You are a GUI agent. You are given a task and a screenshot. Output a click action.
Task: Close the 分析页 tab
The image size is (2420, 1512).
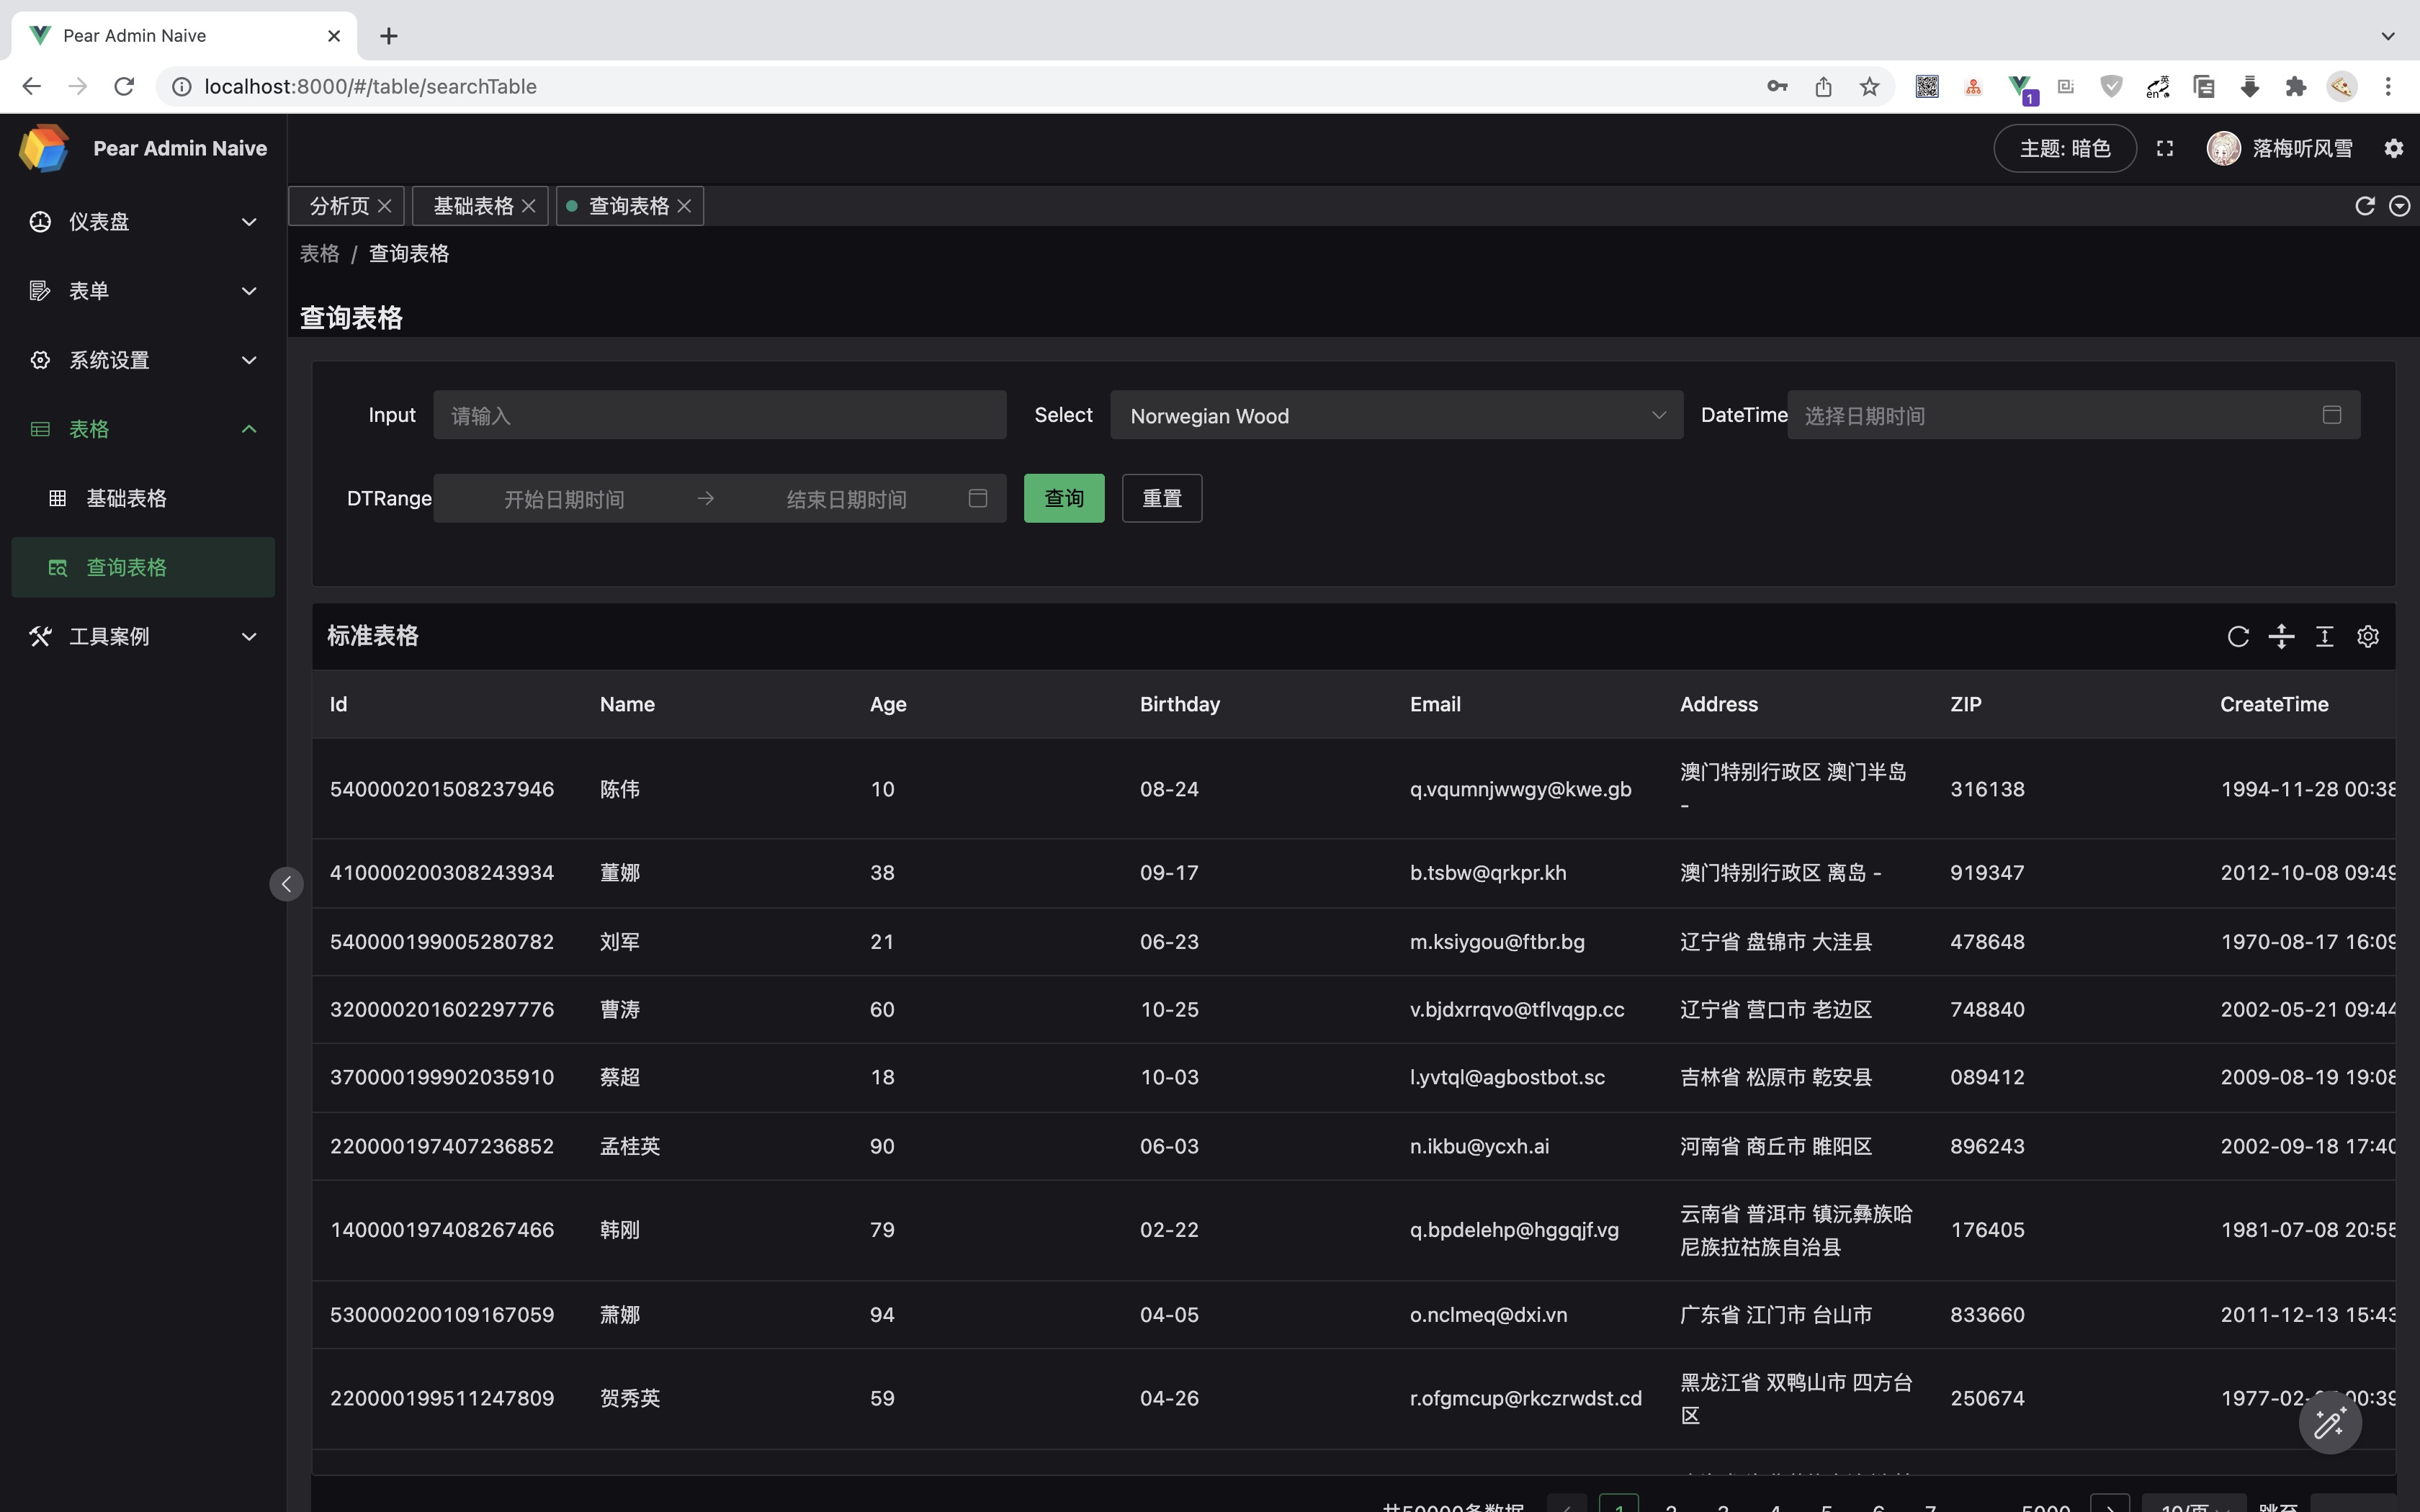tap(385, 206)
